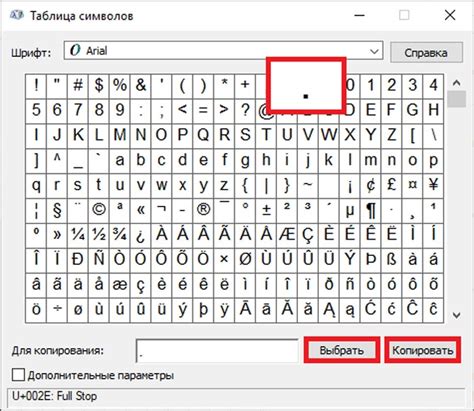Toggle the Дополнительные параметры checkbox
The height and width of the screenshot is (411, 474).
coord(18,375)
